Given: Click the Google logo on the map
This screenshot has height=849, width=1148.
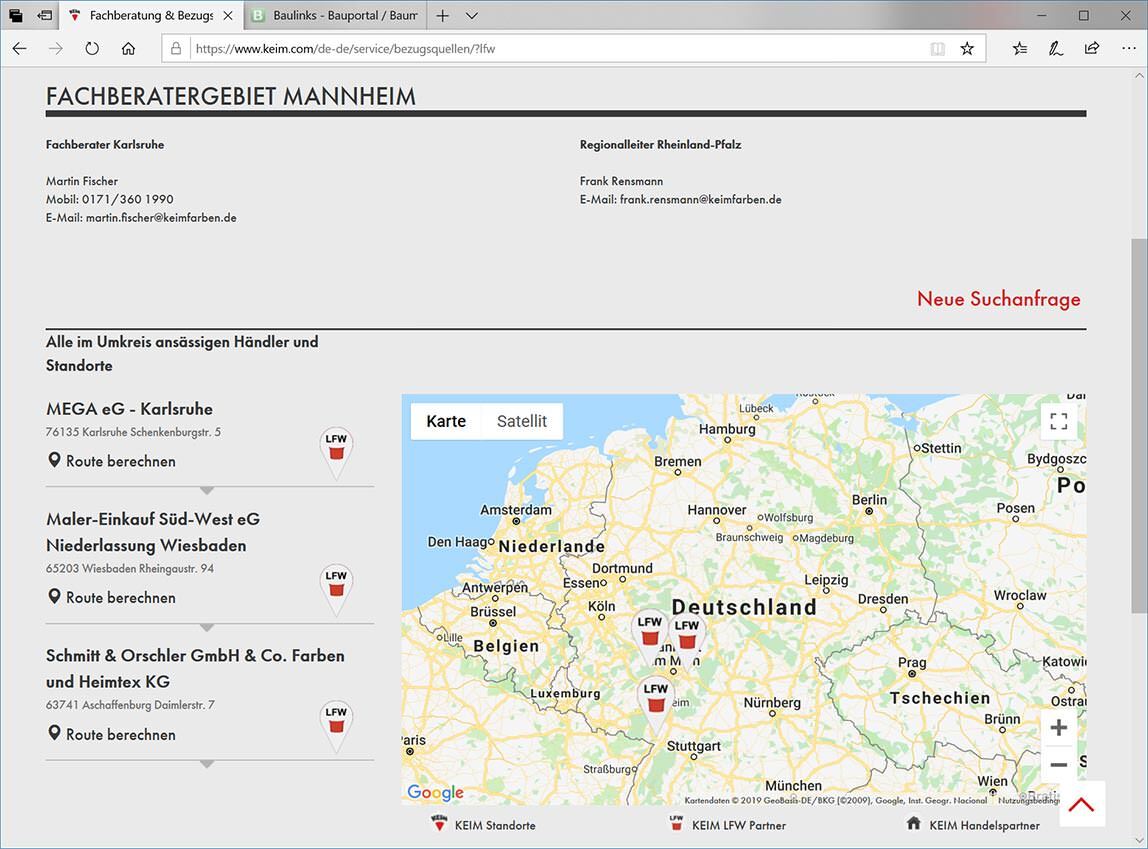Looking at the screenshot, I should 436,792.
